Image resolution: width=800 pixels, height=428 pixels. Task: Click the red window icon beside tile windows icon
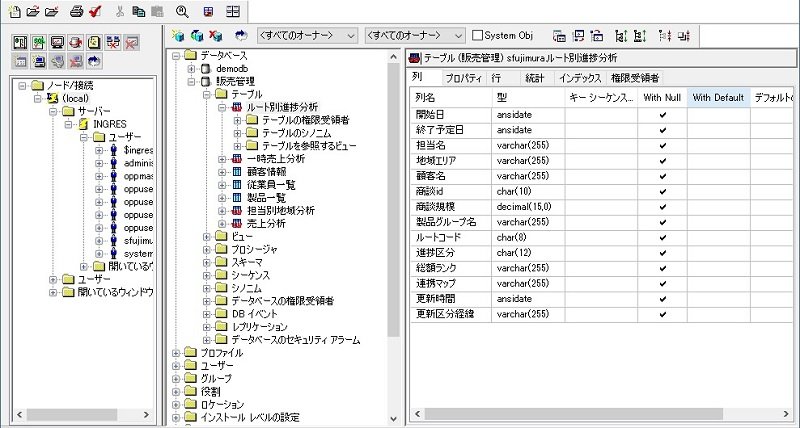click(x=208, y=11)
